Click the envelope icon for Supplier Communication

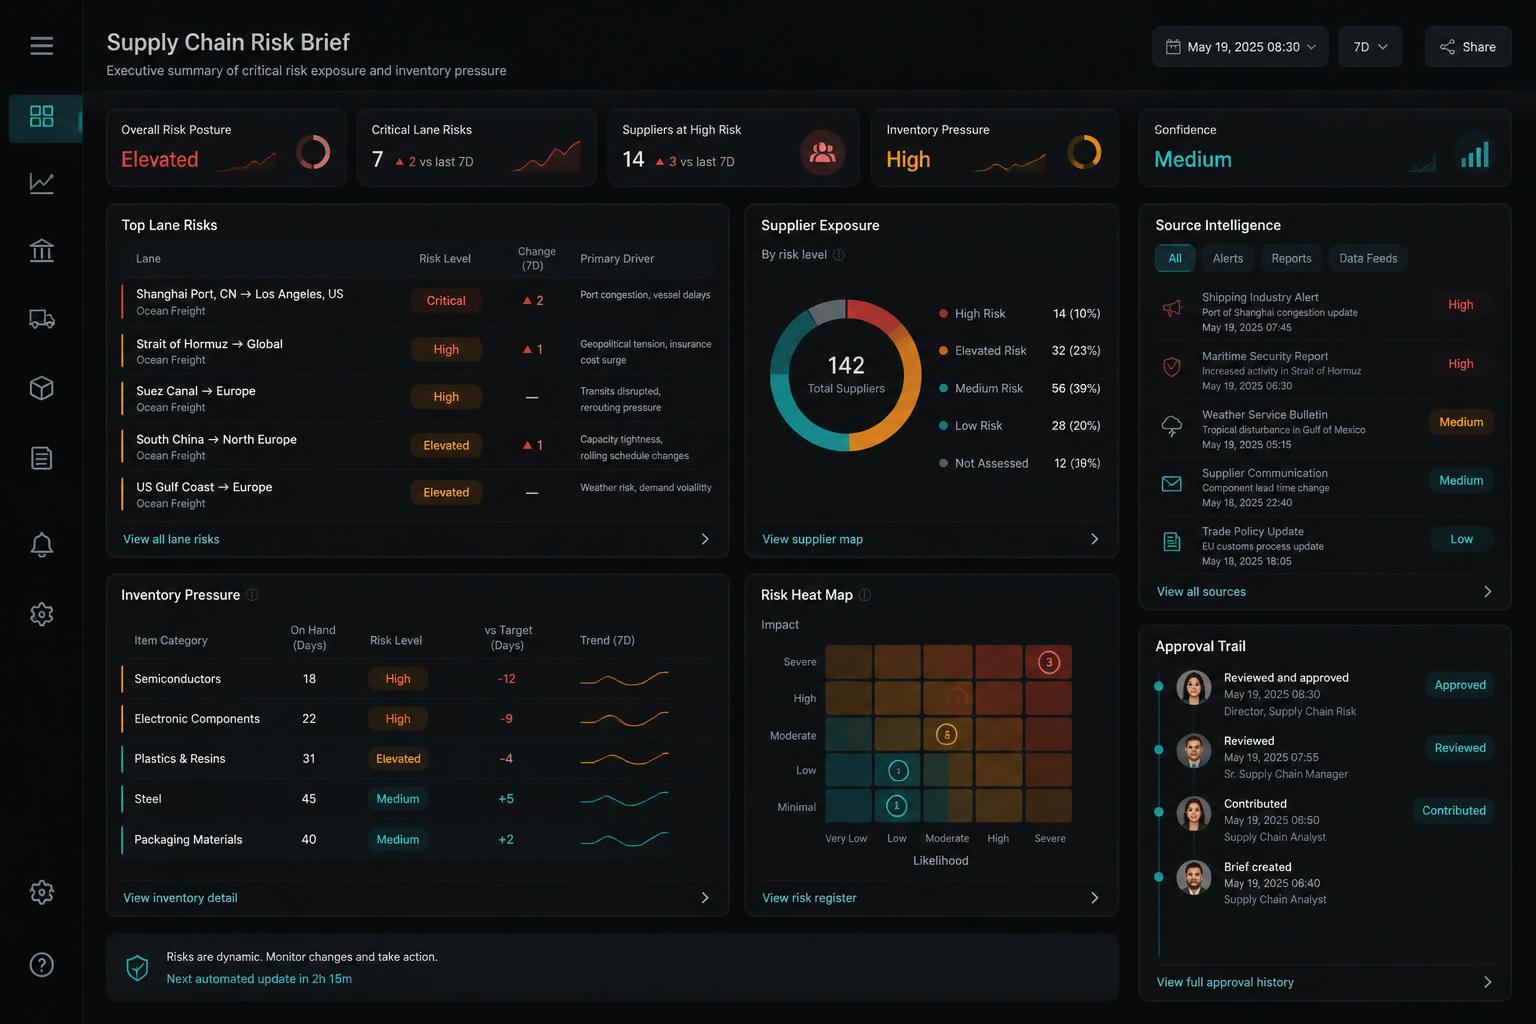1172,484
